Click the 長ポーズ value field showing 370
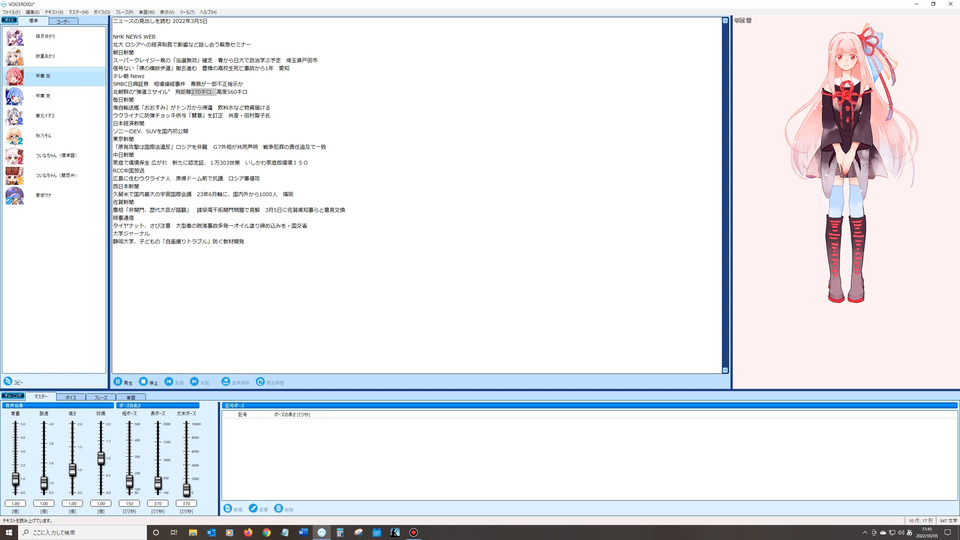 pos(158,503)
